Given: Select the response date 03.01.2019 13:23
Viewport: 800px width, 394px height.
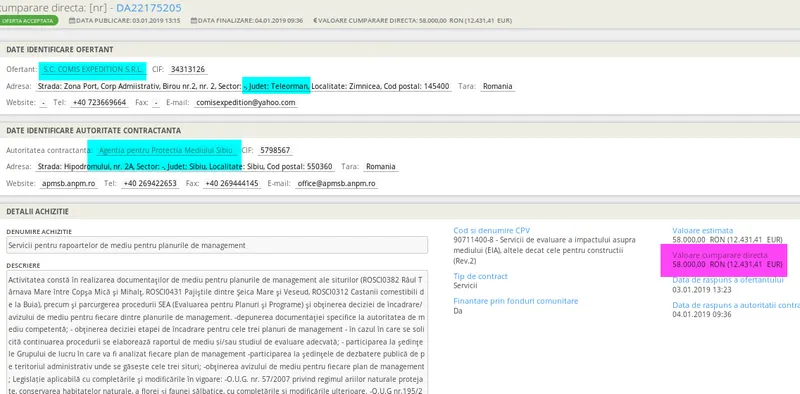Looking at the screenshot, I should tap(702, 289).
